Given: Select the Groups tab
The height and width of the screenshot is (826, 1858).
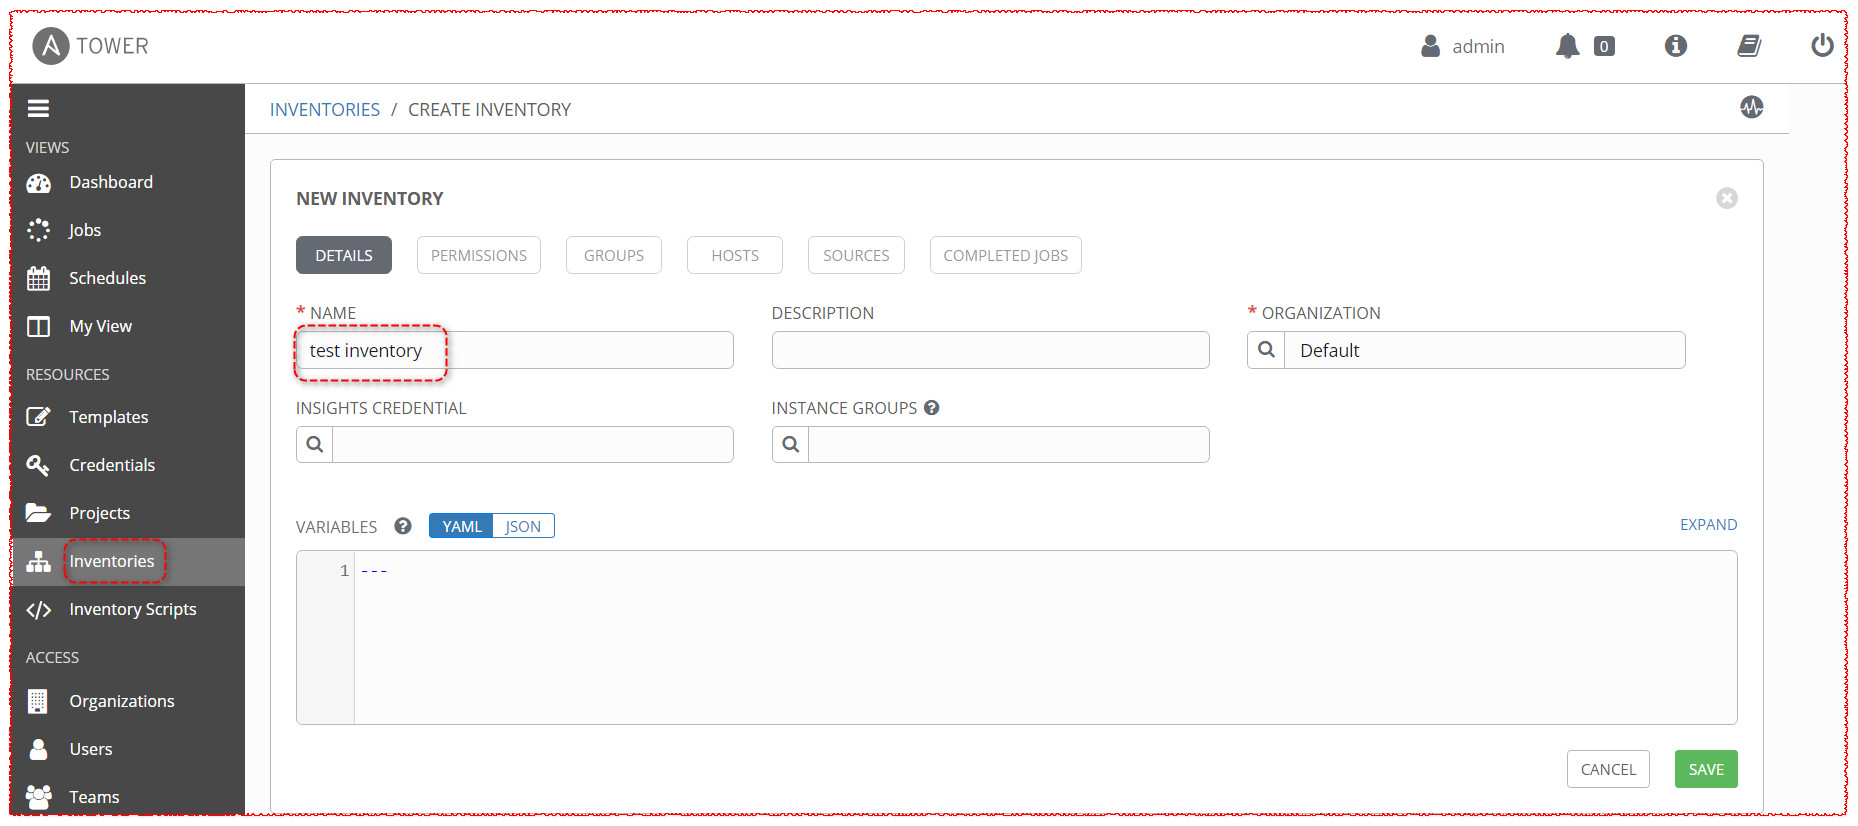Looking at the screenshot, I should coord(614,255).
